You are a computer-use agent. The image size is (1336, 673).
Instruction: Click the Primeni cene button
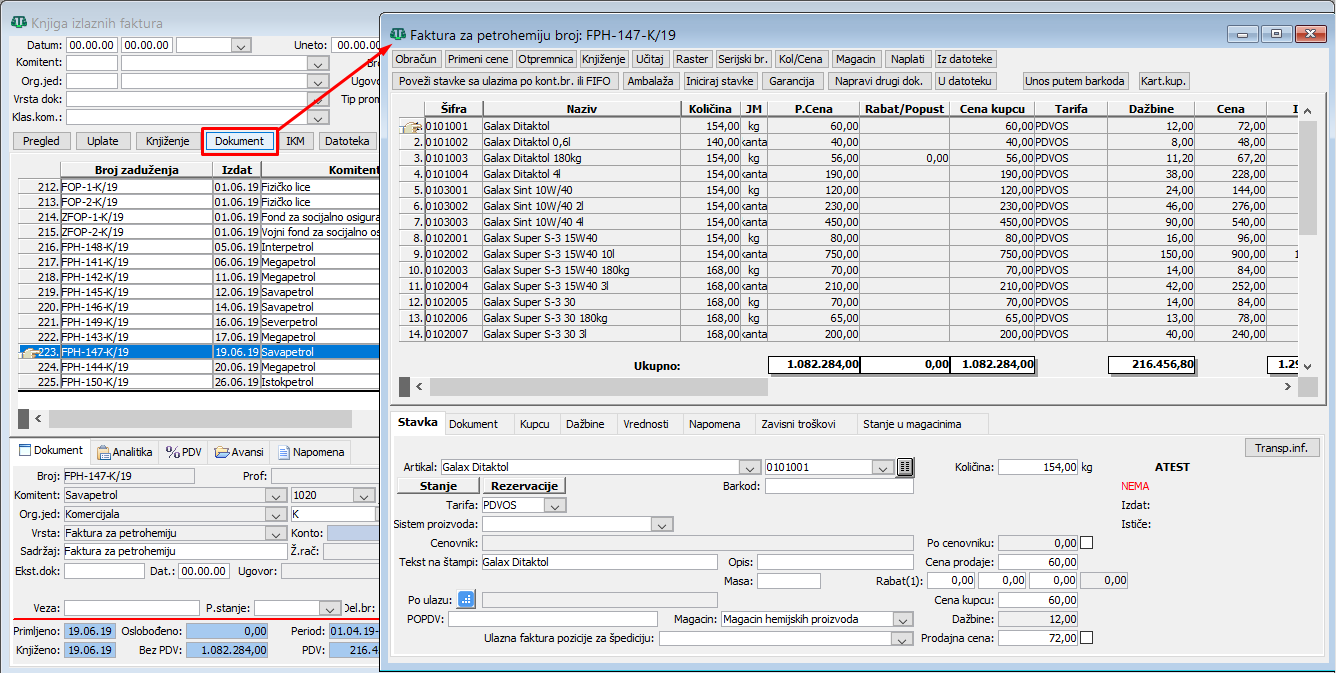[478, 59]
